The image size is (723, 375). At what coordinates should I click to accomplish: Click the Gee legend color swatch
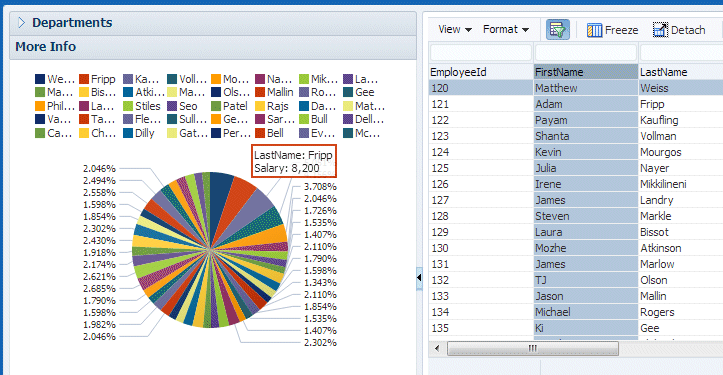[348, 92]
